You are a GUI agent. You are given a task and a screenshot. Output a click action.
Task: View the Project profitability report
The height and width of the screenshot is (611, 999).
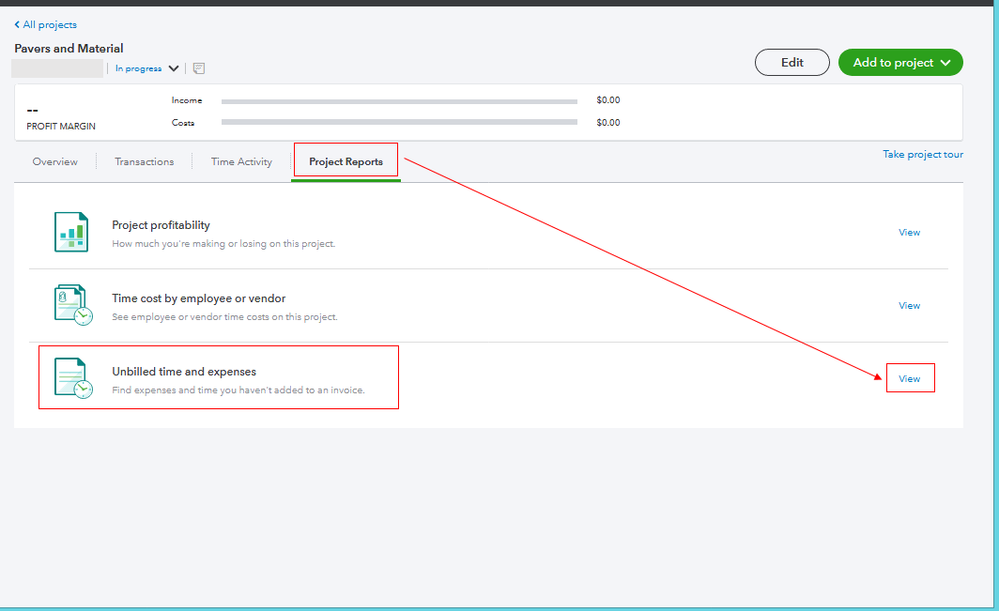pyautogui.click(x=909, y=233)
